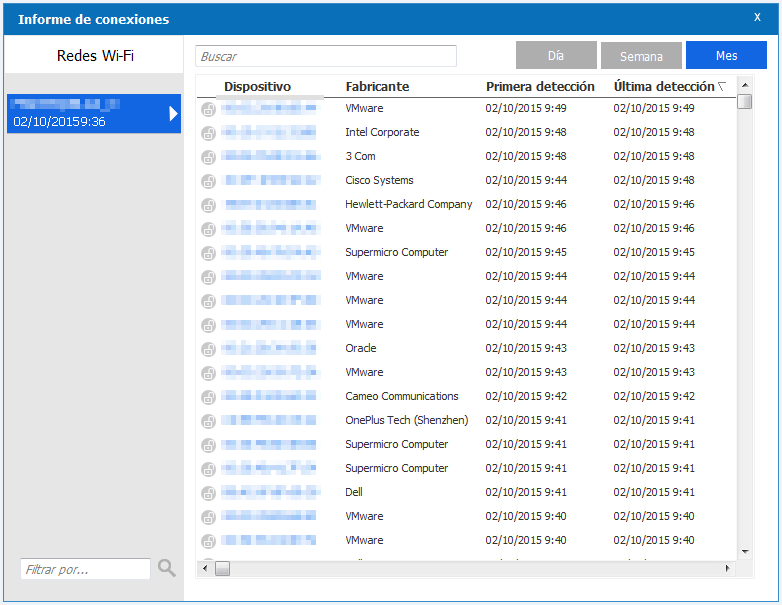Select Cisco Systems manufacturer cell
This screenshot has height=605, width=782.
coord(379,180)
